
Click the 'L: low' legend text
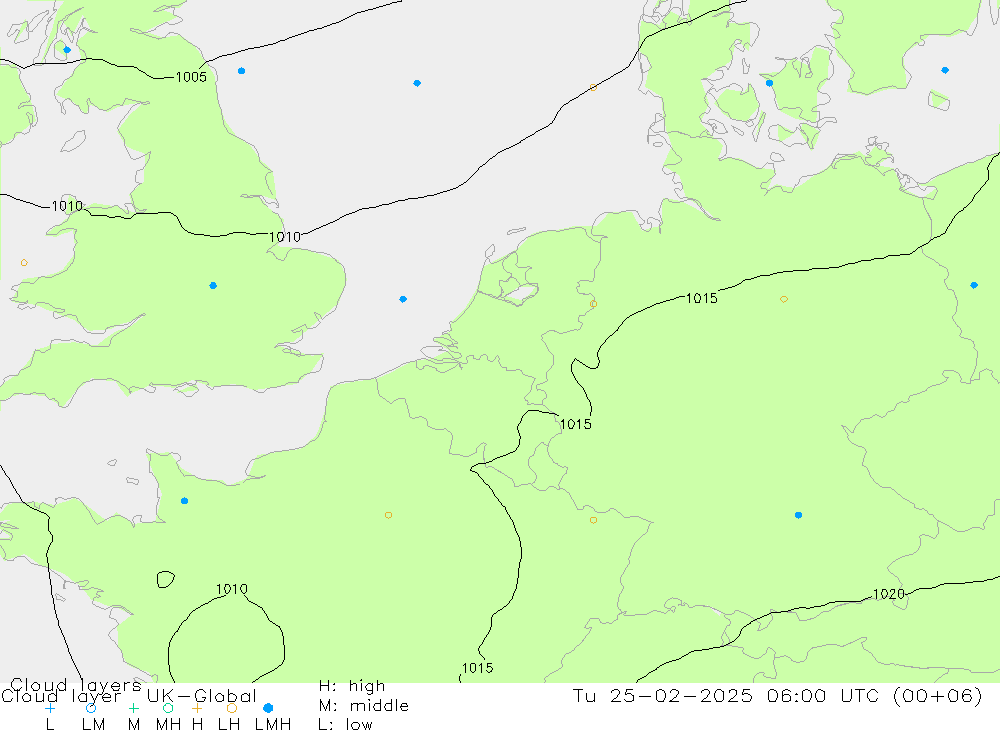click(x=345, y=725)
